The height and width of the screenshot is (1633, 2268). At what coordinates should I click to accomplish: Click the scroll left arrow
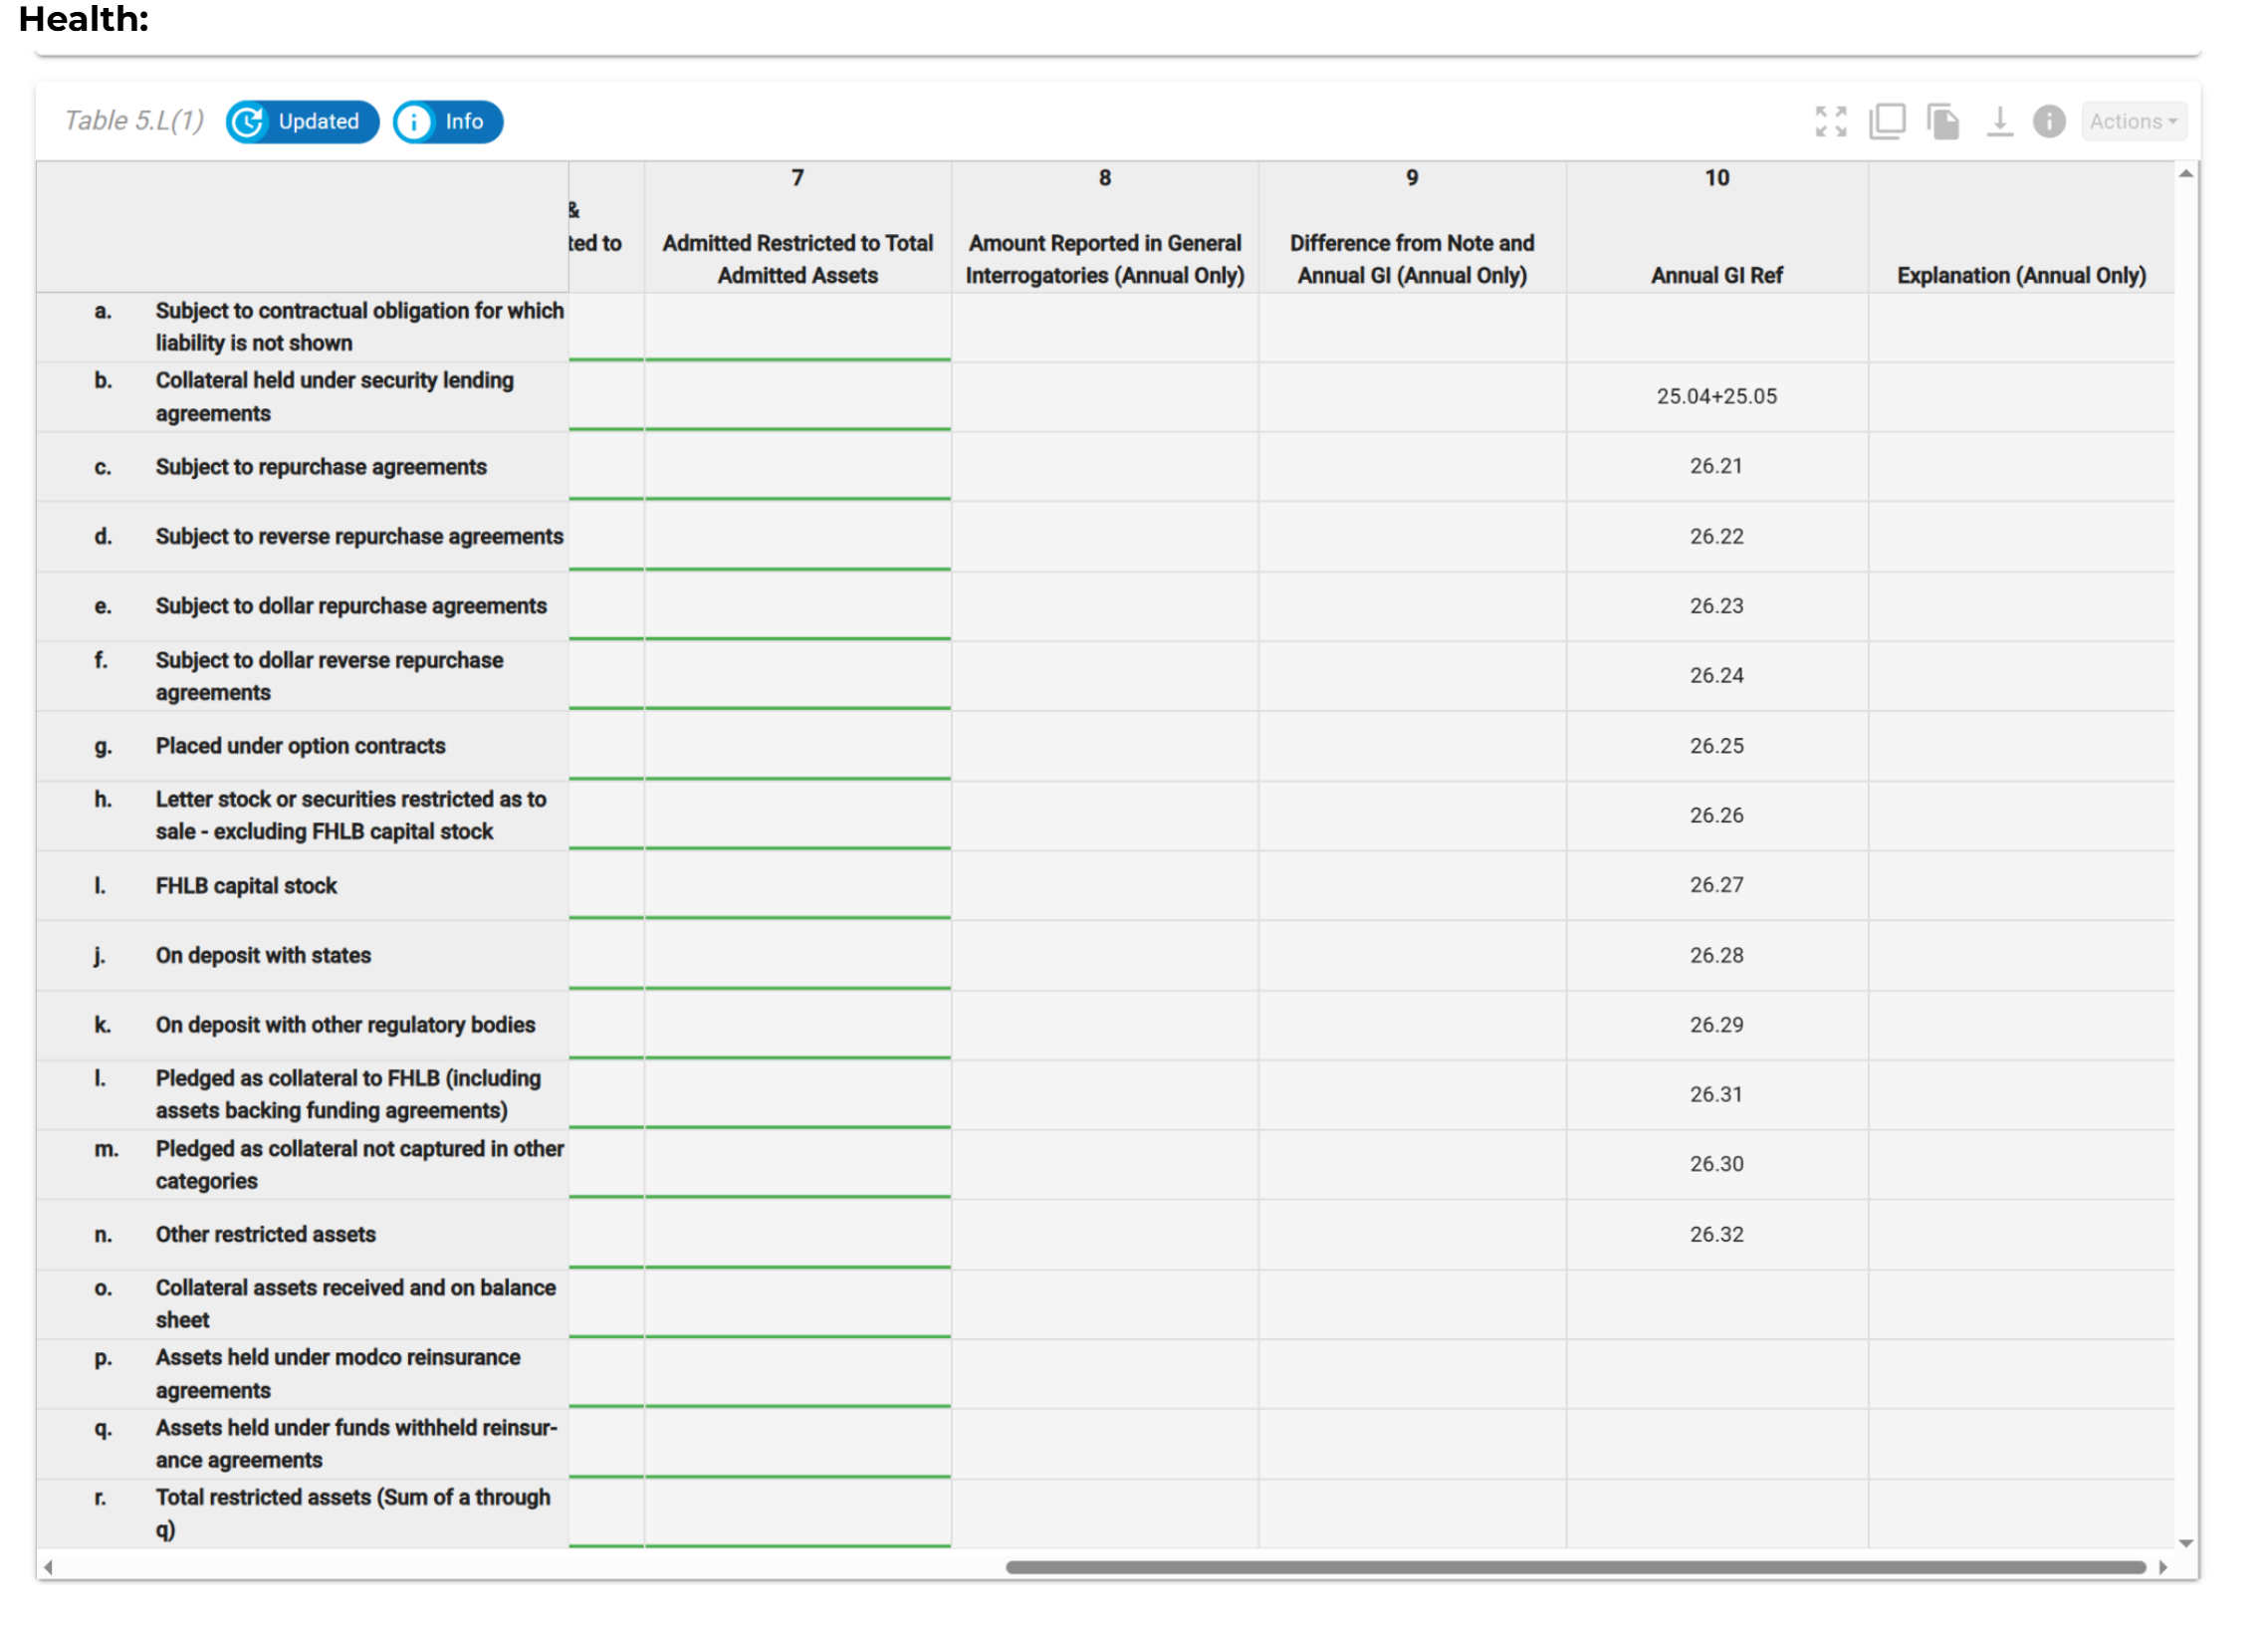[48, 1567]
